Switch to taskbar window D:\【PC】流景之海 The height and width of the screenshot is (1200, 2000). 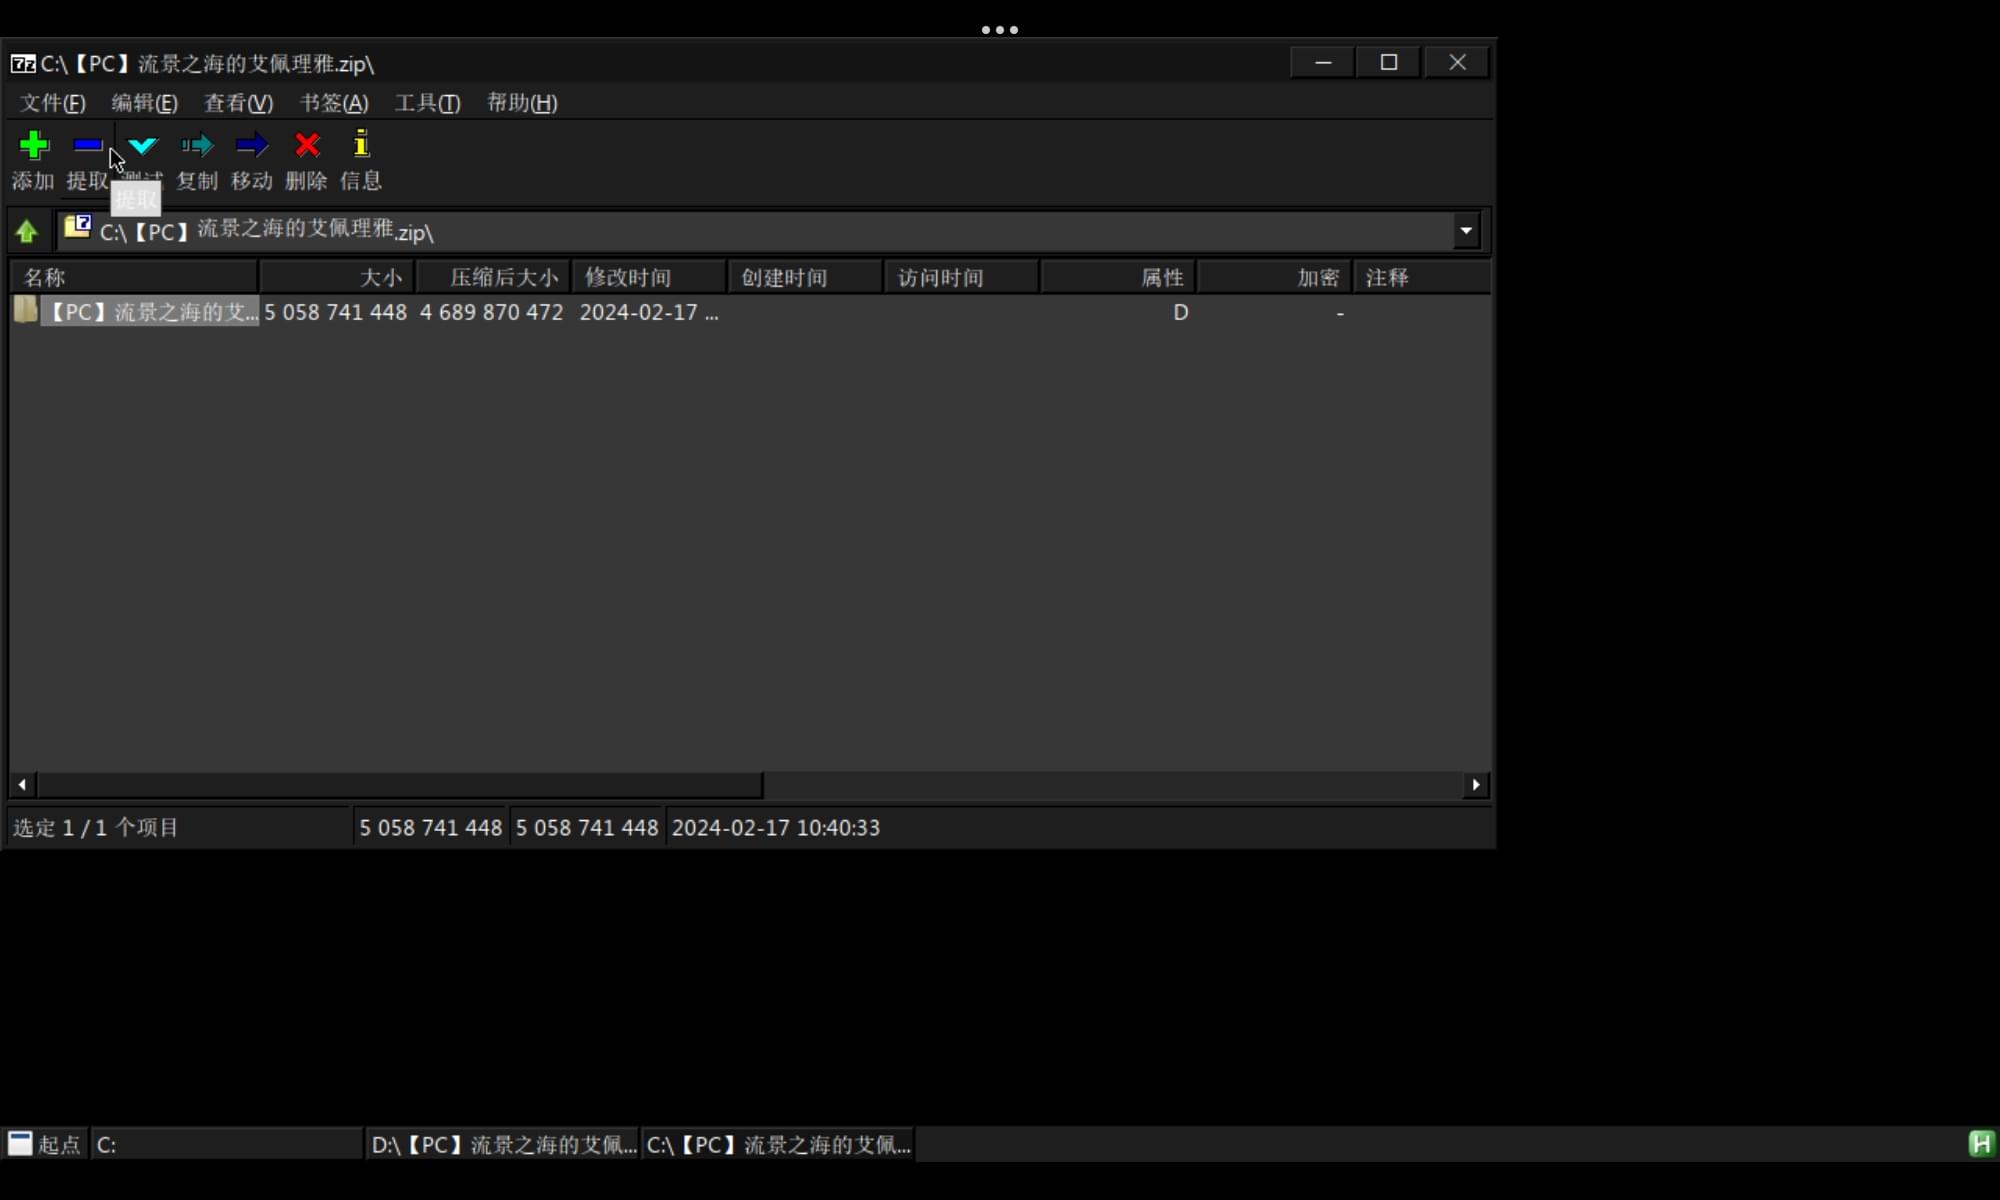pos(502,1144)
